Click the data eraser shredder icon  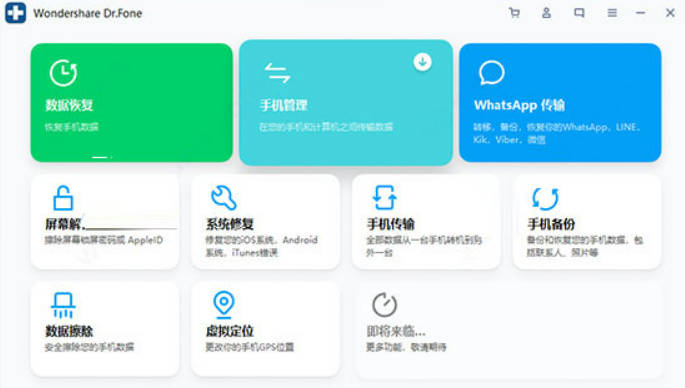[x=63, y=305]
